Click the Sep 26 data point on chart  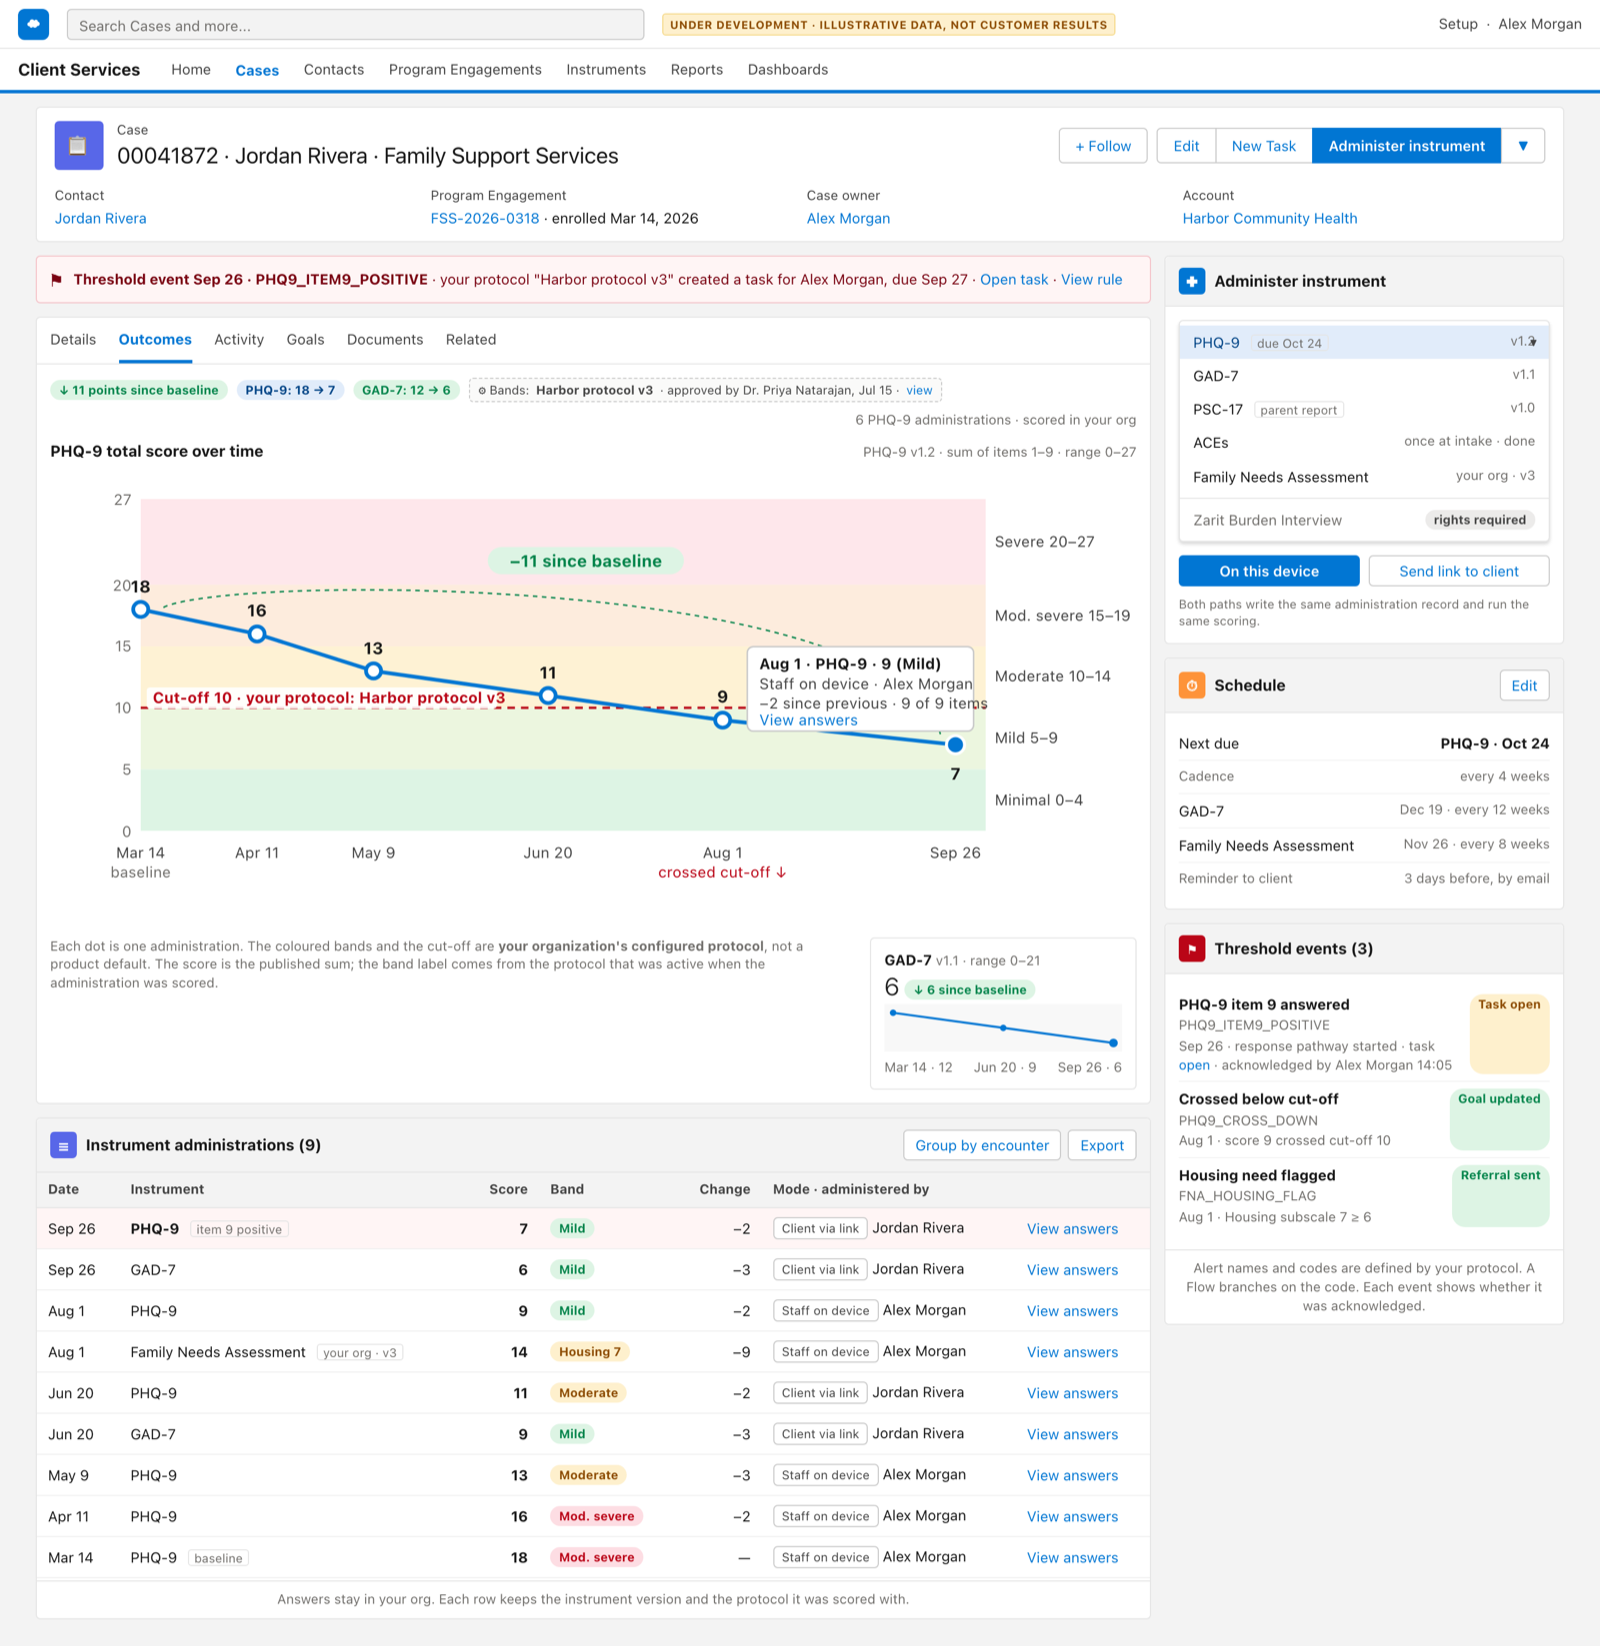click(x=955, y=744)
